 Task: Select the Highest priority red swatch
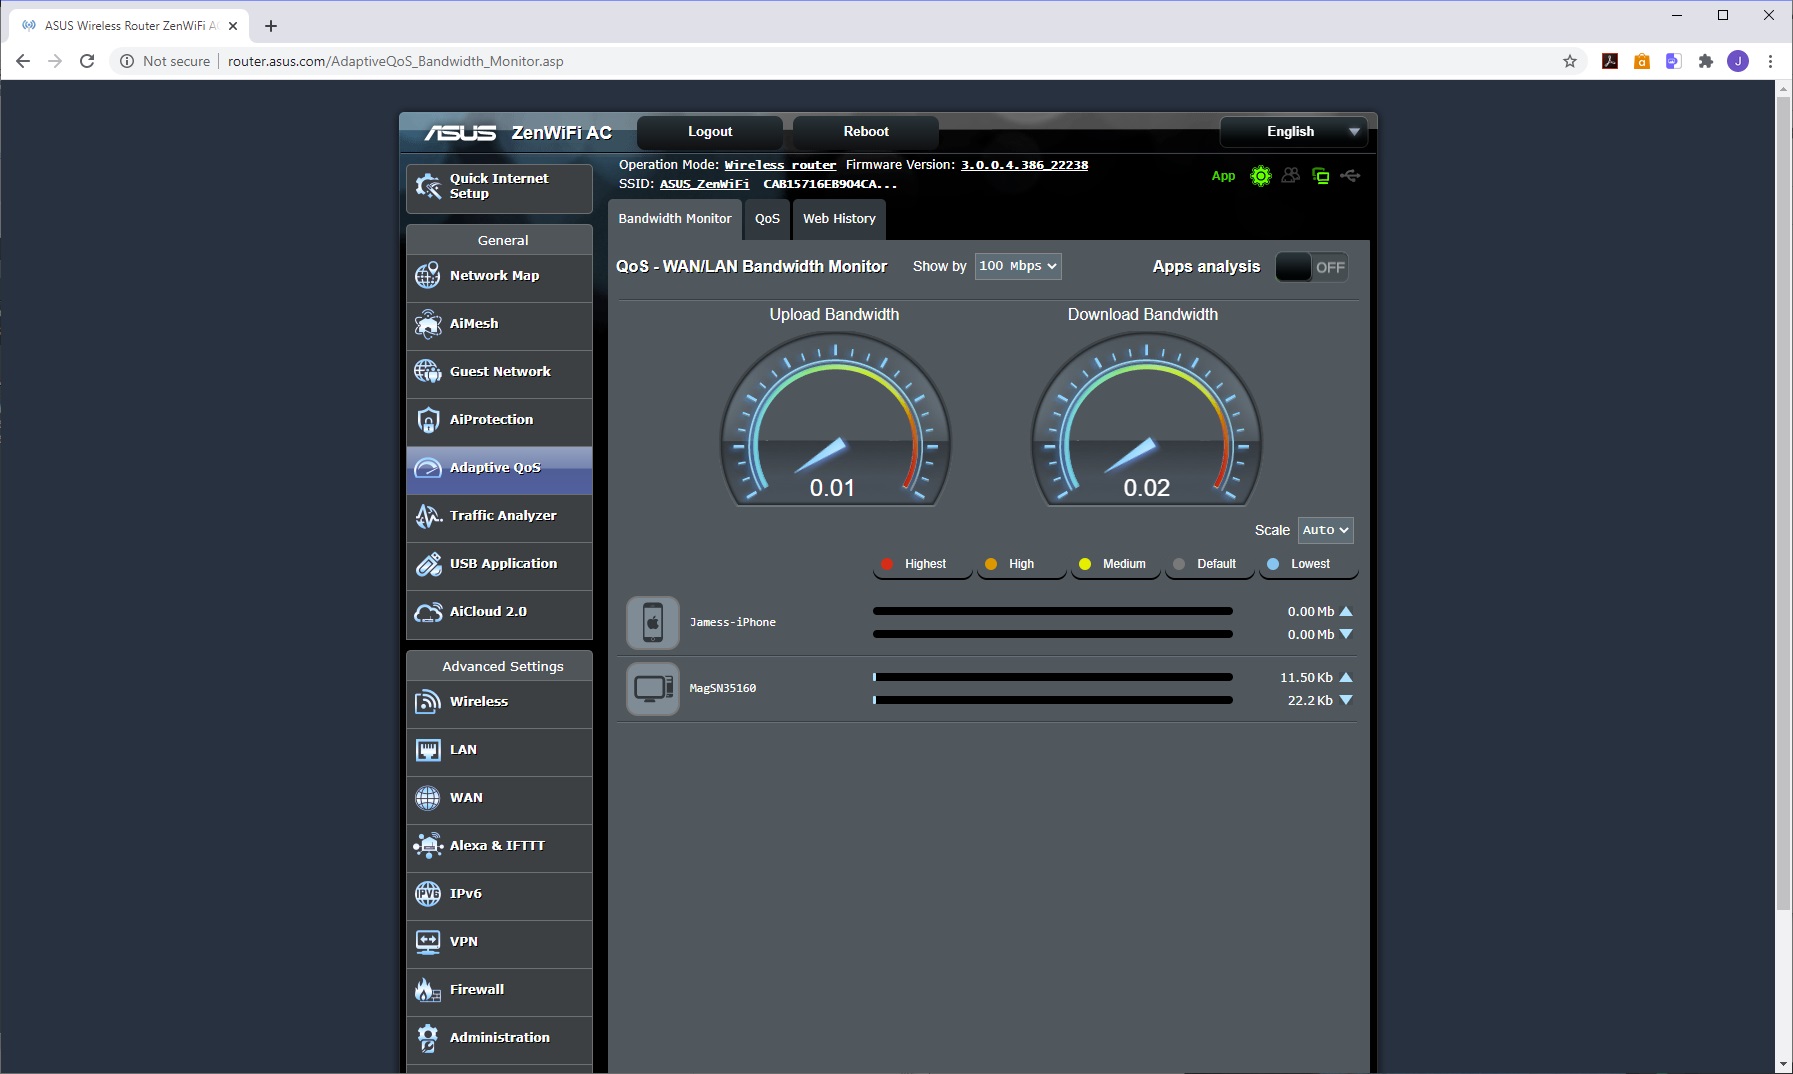[x=887, y=564]
